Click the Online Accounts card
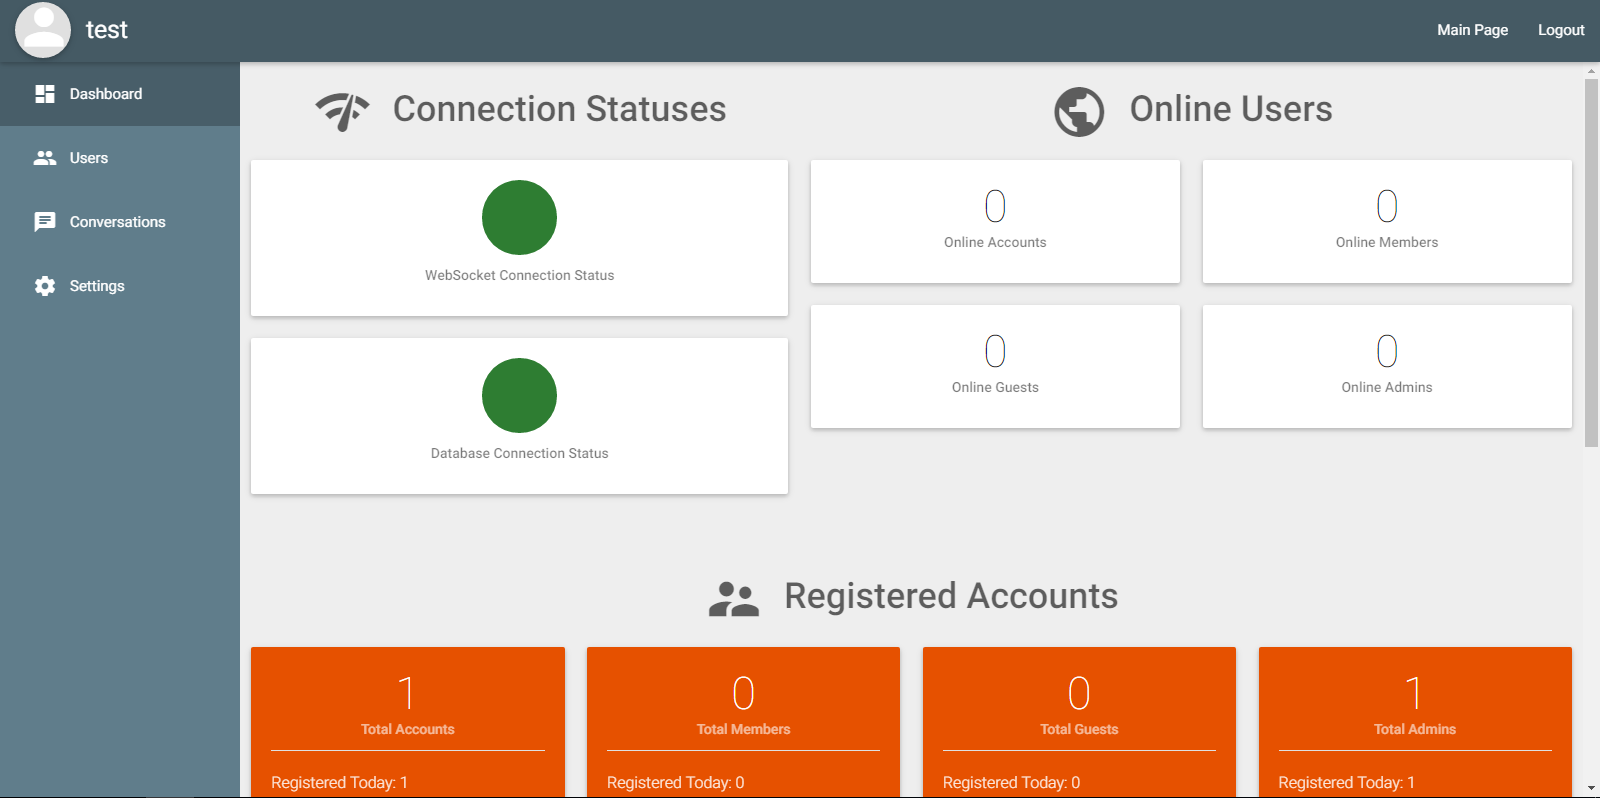1600x798 pixels. [x=995, y=221]
